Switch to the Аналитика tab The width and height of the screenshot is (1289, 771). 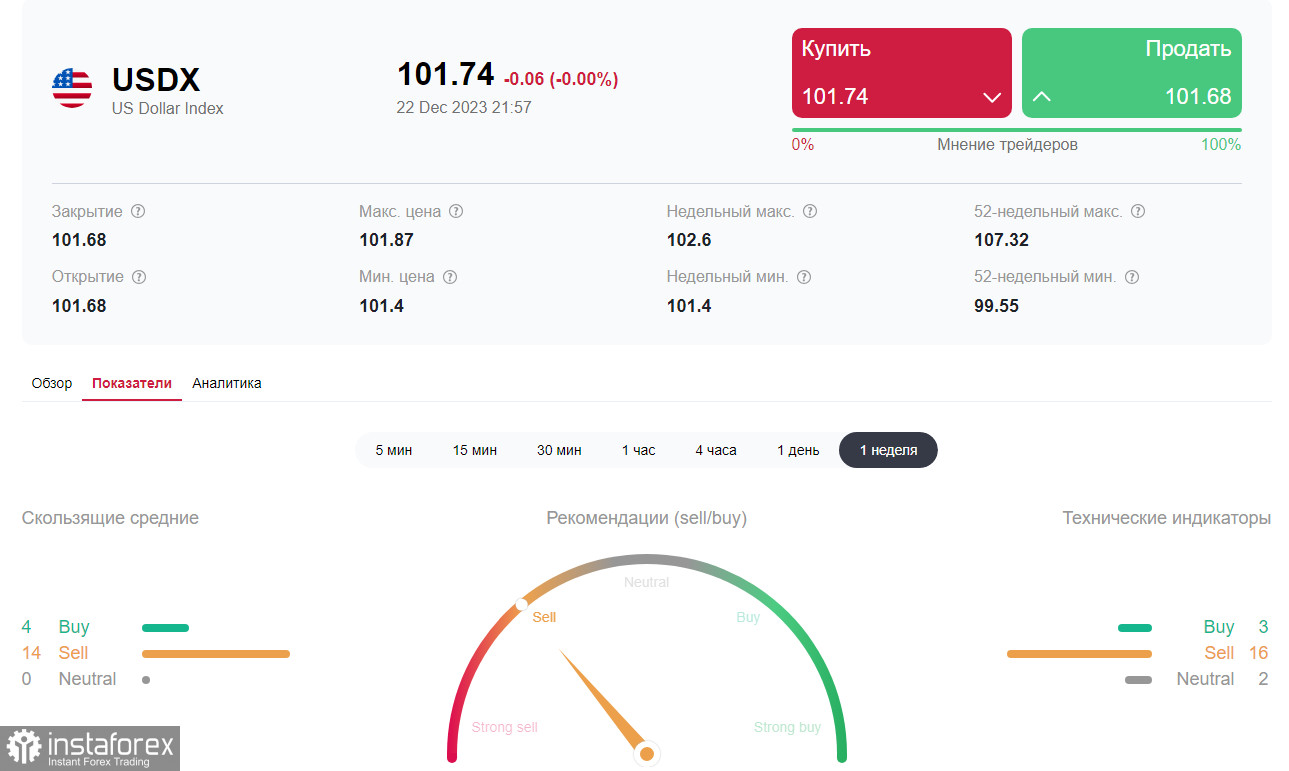(x=227, y=383)
